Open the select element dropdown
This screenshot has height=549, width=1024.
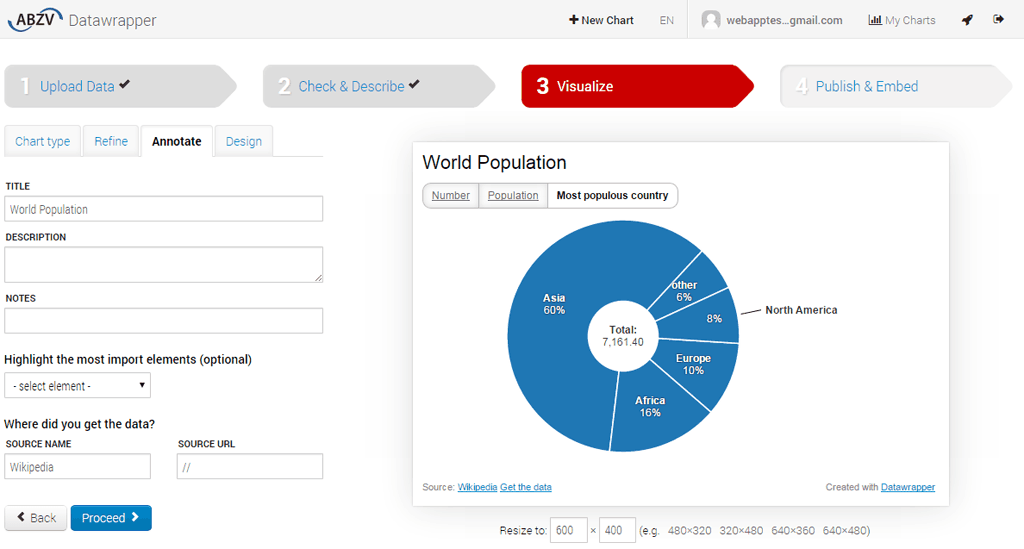pos(77,385)
